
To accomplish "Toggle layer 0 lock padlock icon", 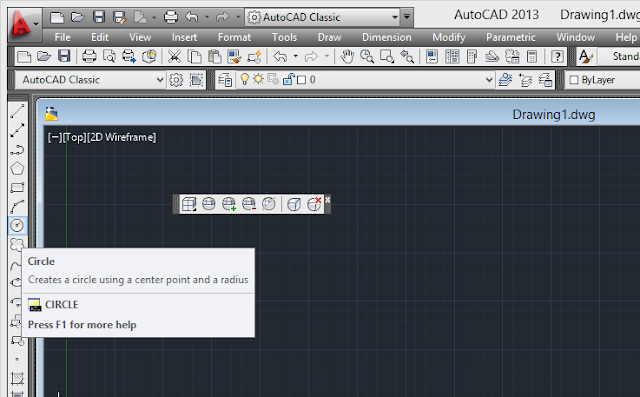I will (x=288, y=79).
